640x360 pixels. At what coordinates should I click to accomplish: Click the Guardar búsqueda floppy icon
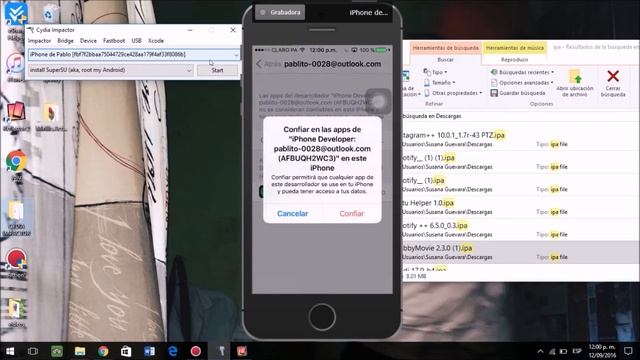494,93
